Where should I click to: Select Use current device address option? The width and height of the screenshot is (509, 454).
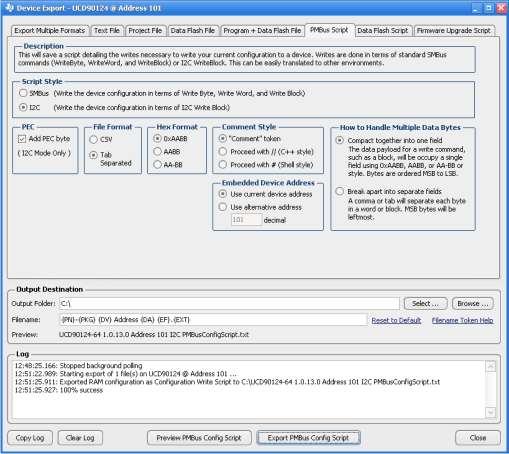pyautogui.click(x=223, y=194)
